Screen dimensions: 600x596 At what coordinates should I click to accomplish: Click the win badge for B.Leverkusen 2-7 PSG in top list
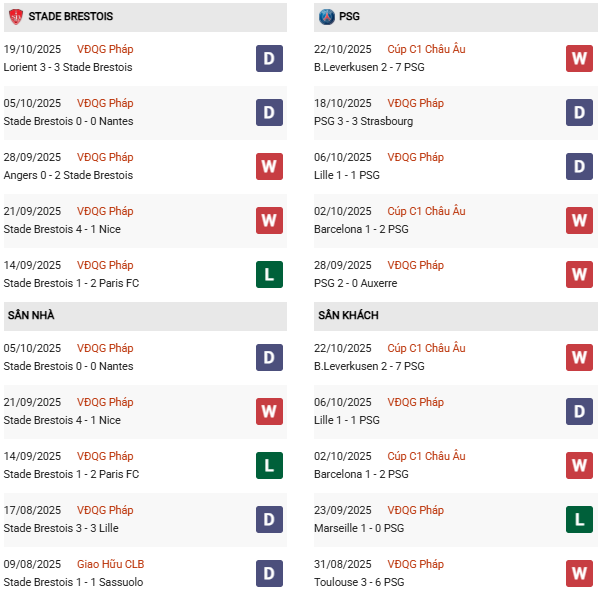[x=580, y=58]
